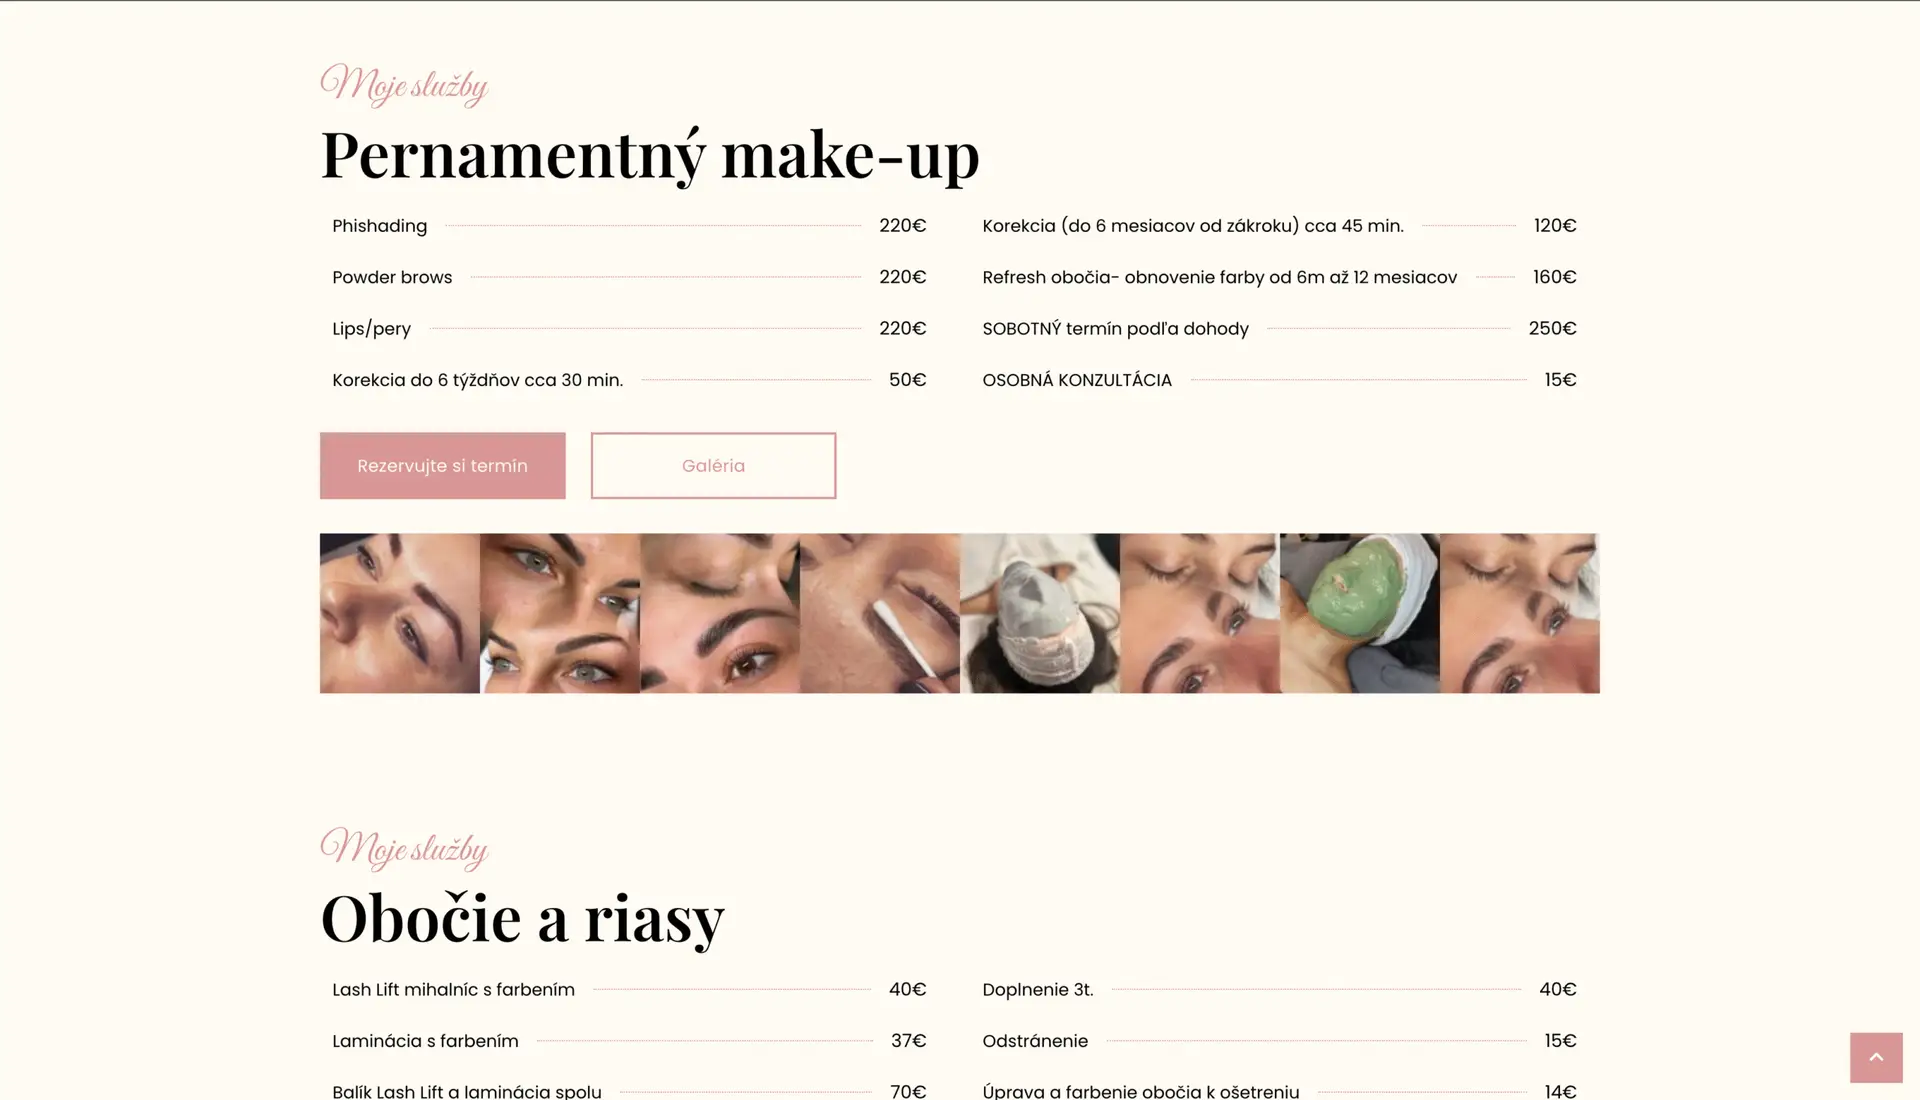Screen dimensions: 1920x1100
Task: View the sixth gallery brow thumbnail
Action: [1200, 613]
